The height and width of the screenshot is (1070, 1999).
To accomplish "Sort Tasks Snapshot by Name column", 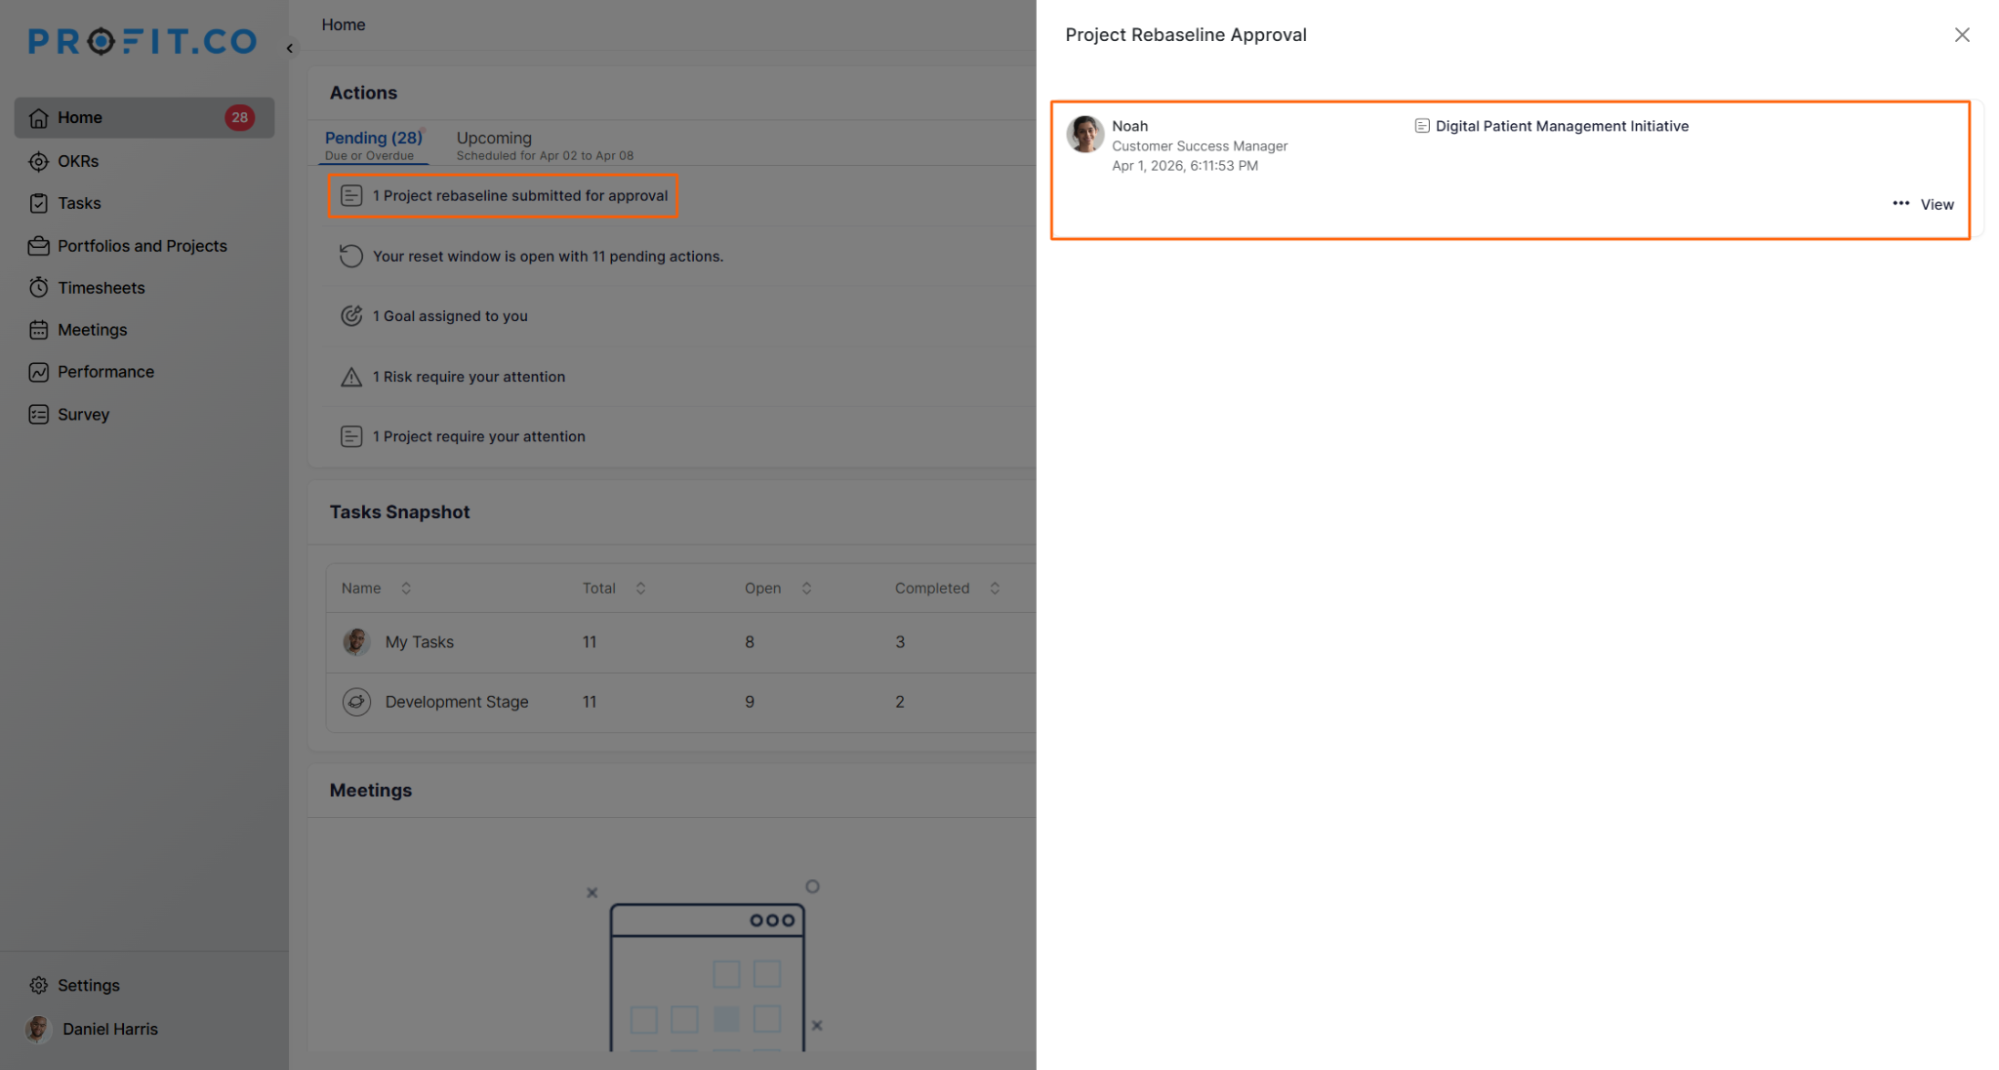I will [x=406, y=588].
